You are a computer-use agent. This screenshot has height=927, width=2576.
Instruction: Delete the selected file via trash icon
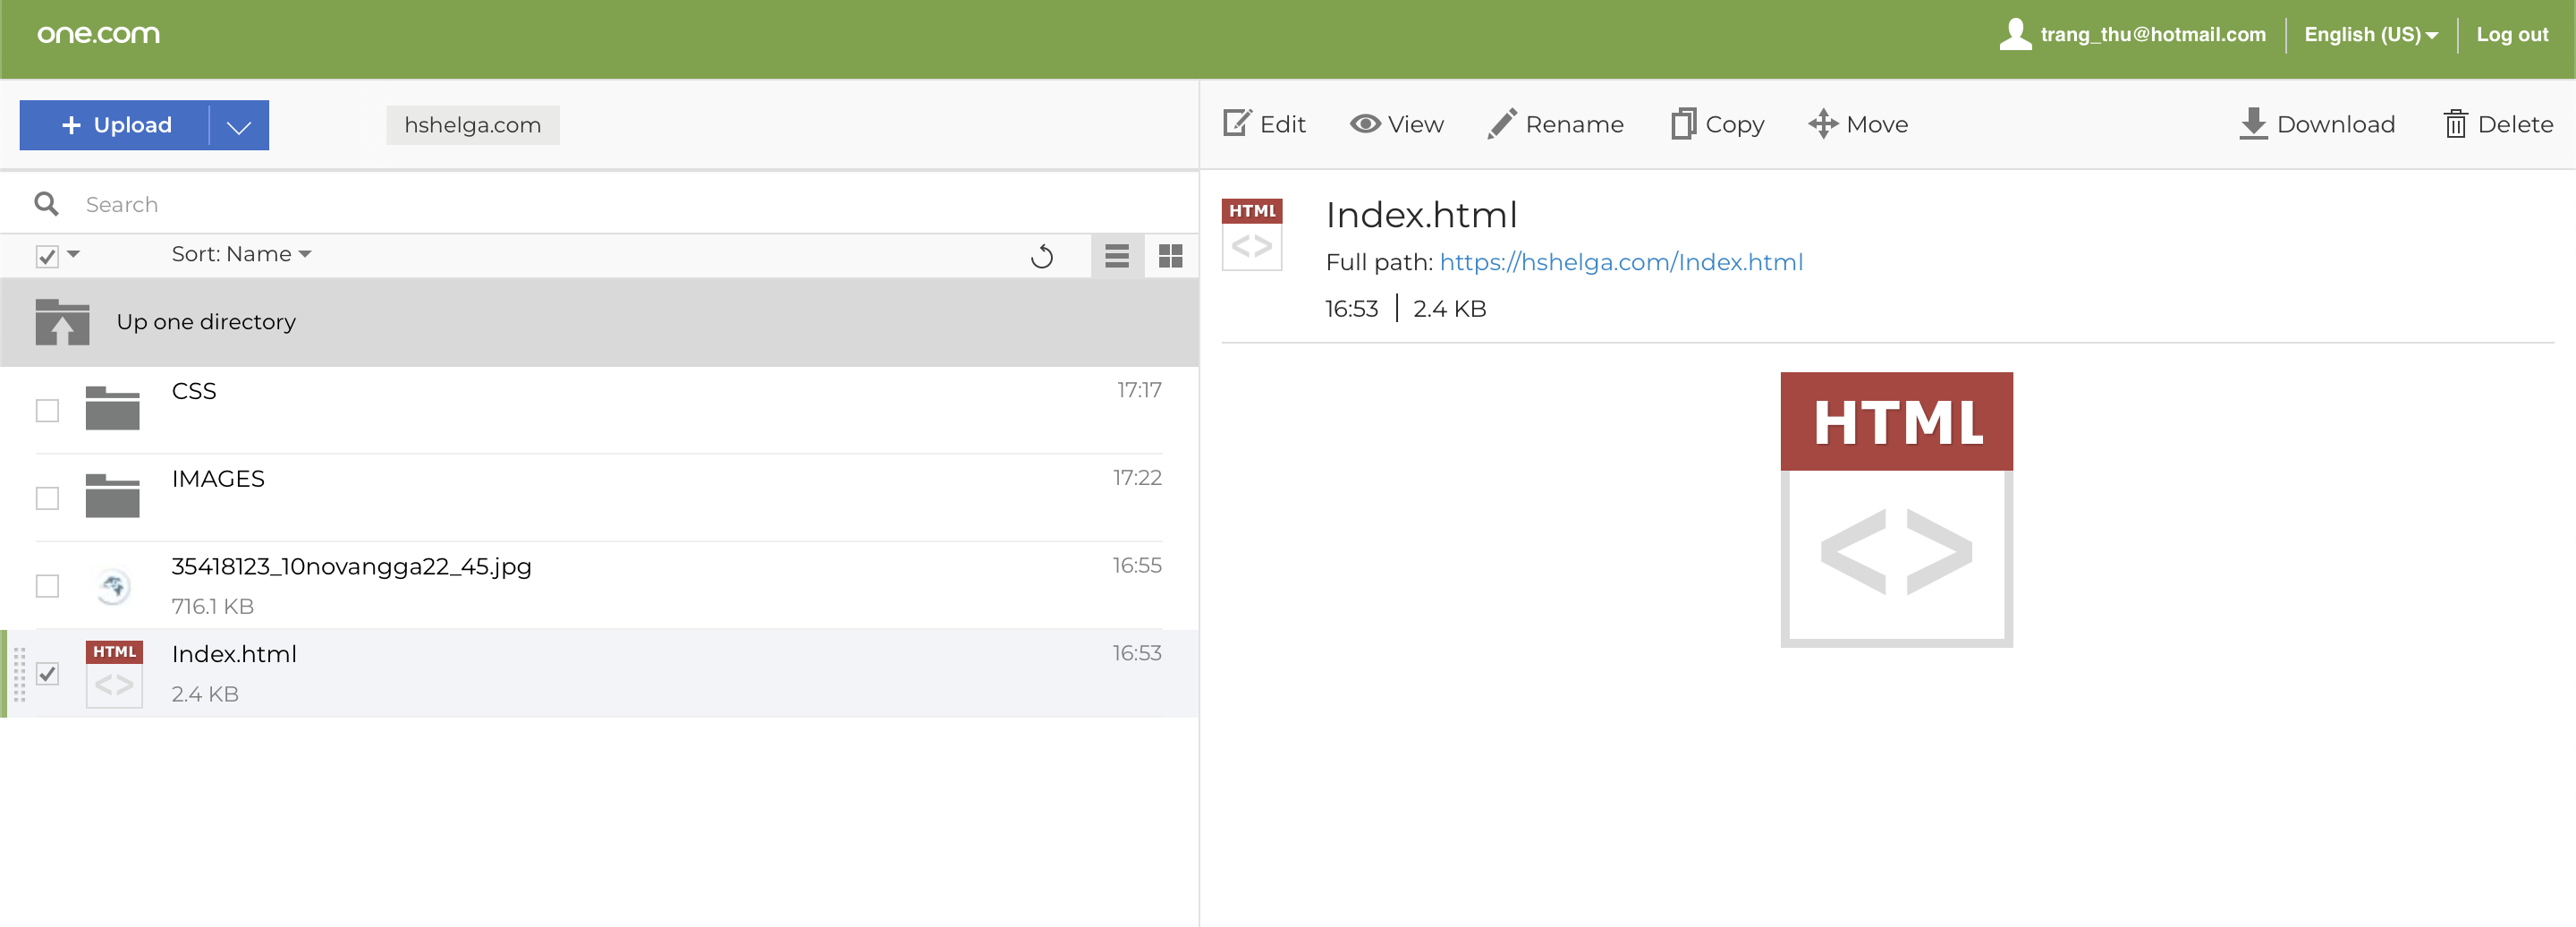coord(2455,124)
